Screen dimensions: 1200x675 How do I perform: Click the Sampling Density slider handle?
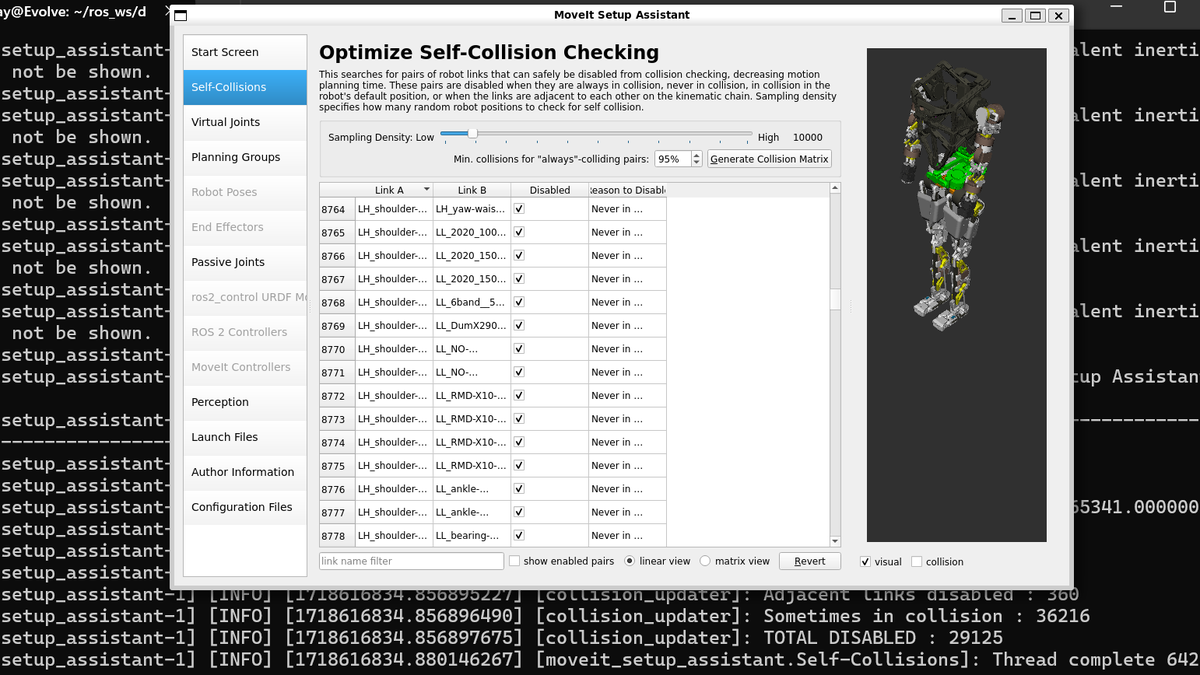point(472,133)
